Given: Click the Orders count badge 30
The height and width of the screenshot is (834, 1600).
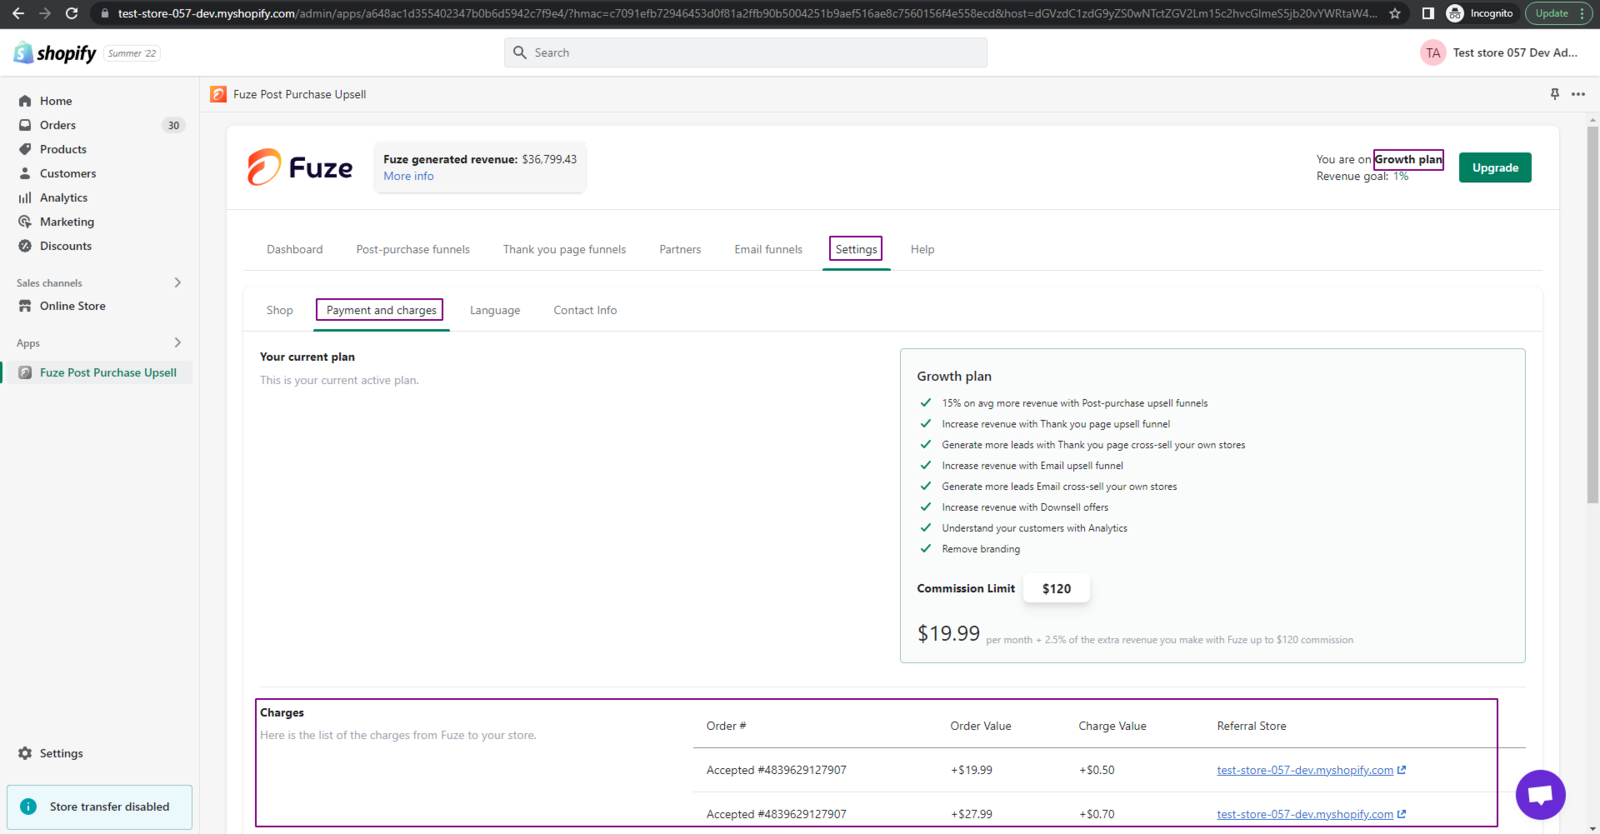Looking at the screenshot, I should (x=173, y=125).
